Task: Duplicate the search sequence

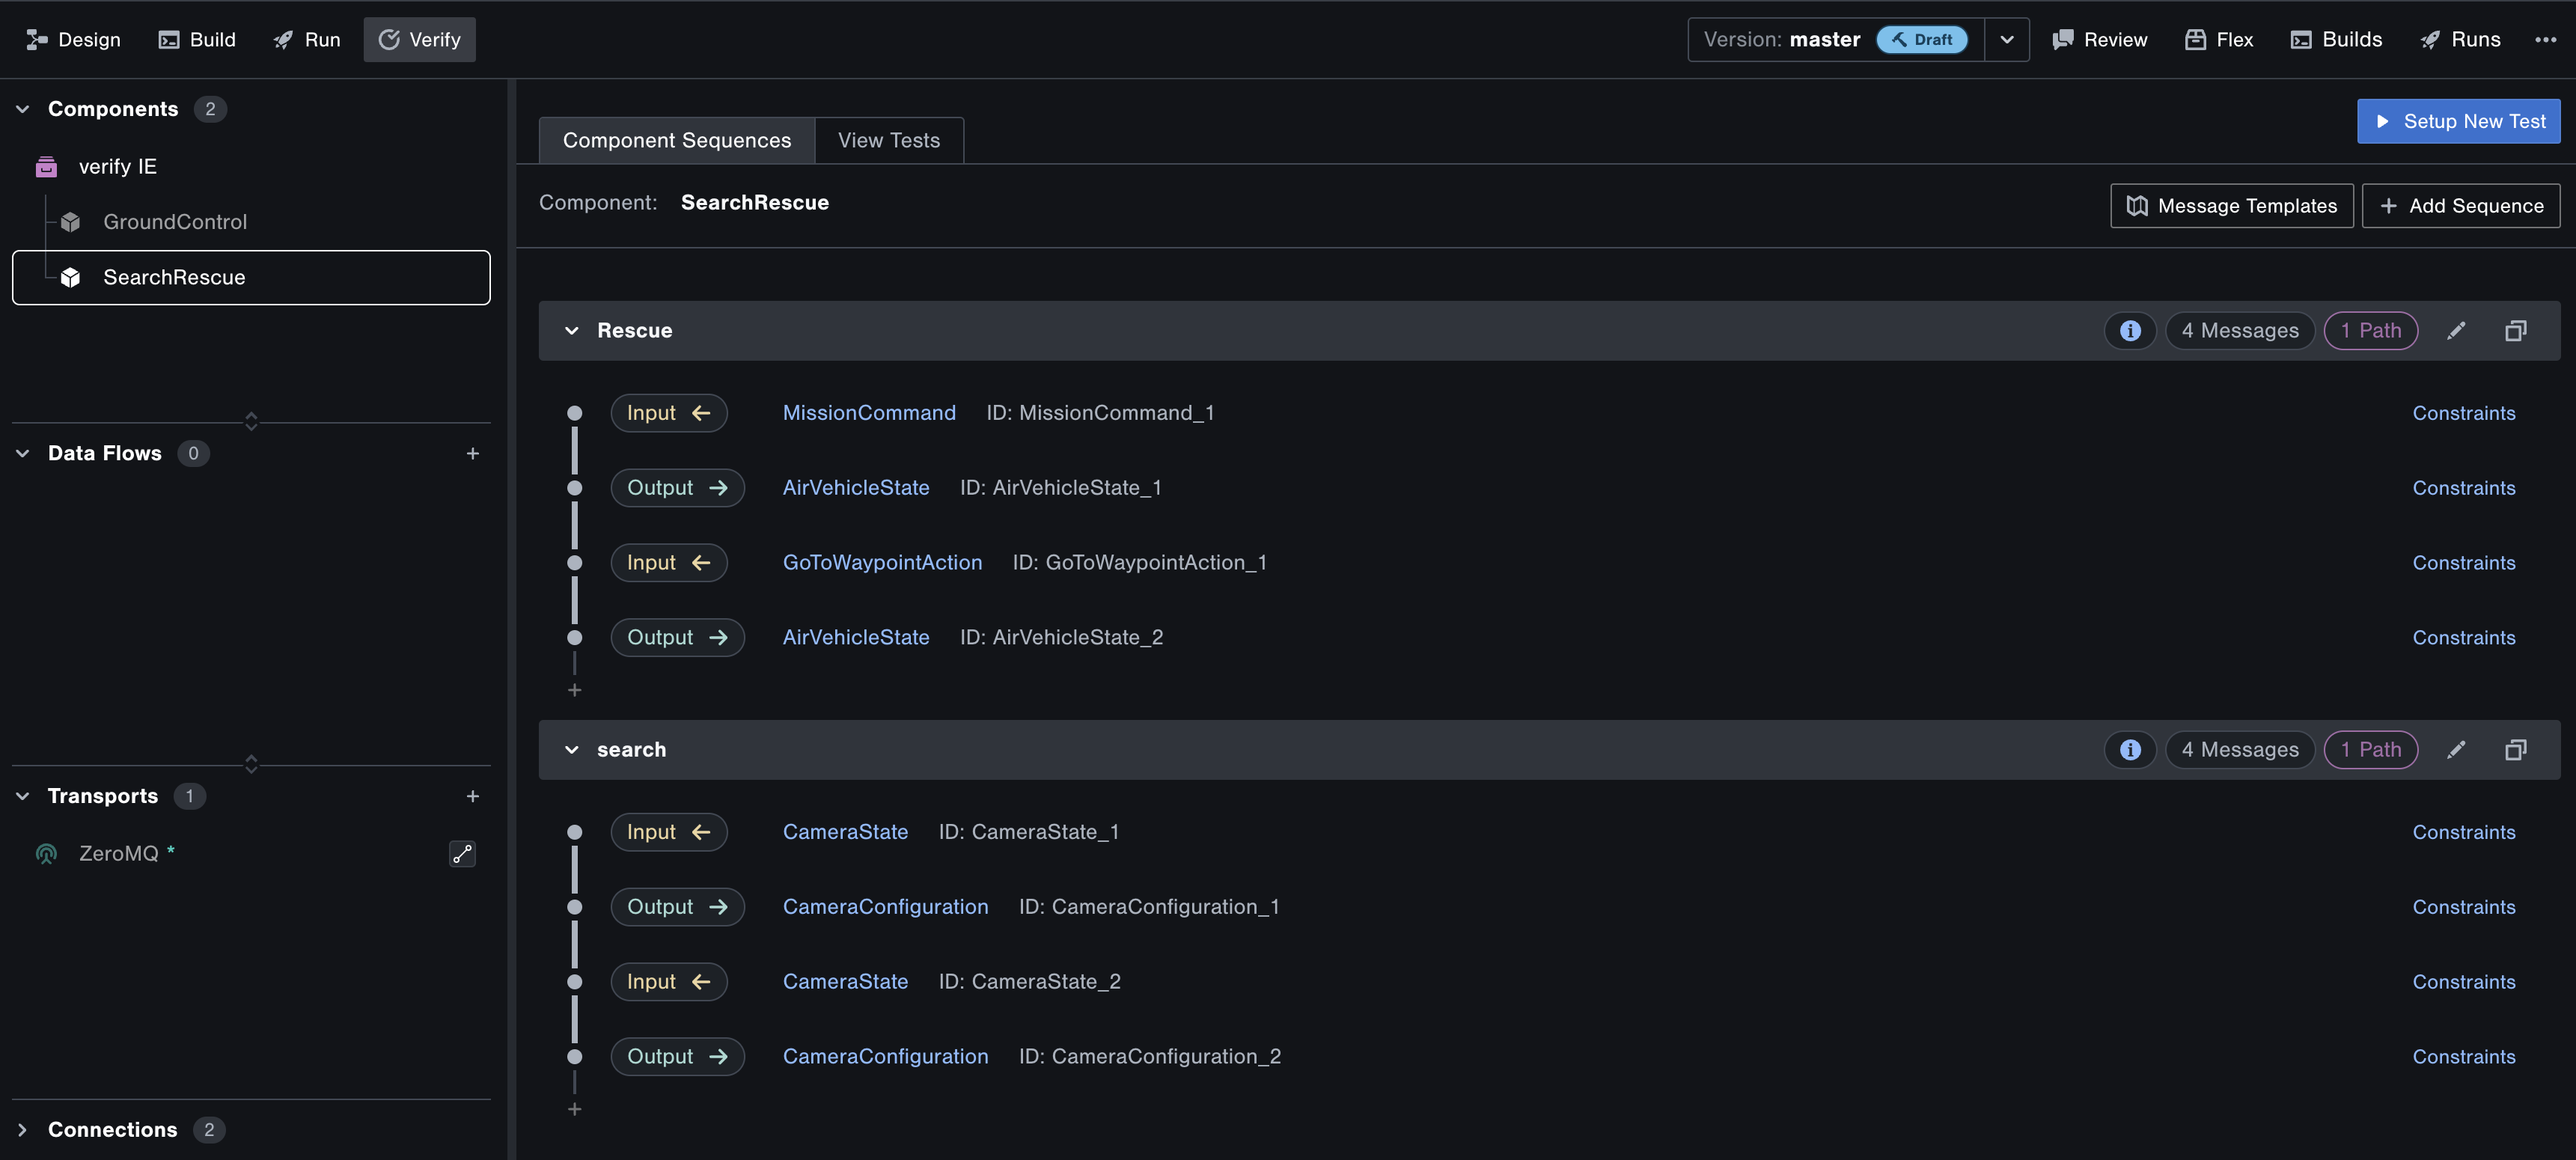Action: tap(2515, 749)
